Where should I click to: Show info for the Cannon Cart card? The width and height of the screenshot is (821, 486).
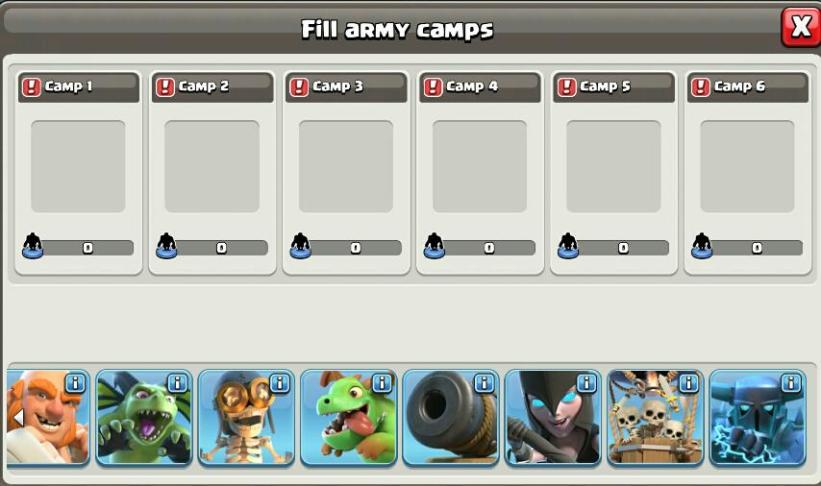click(484, 383)
